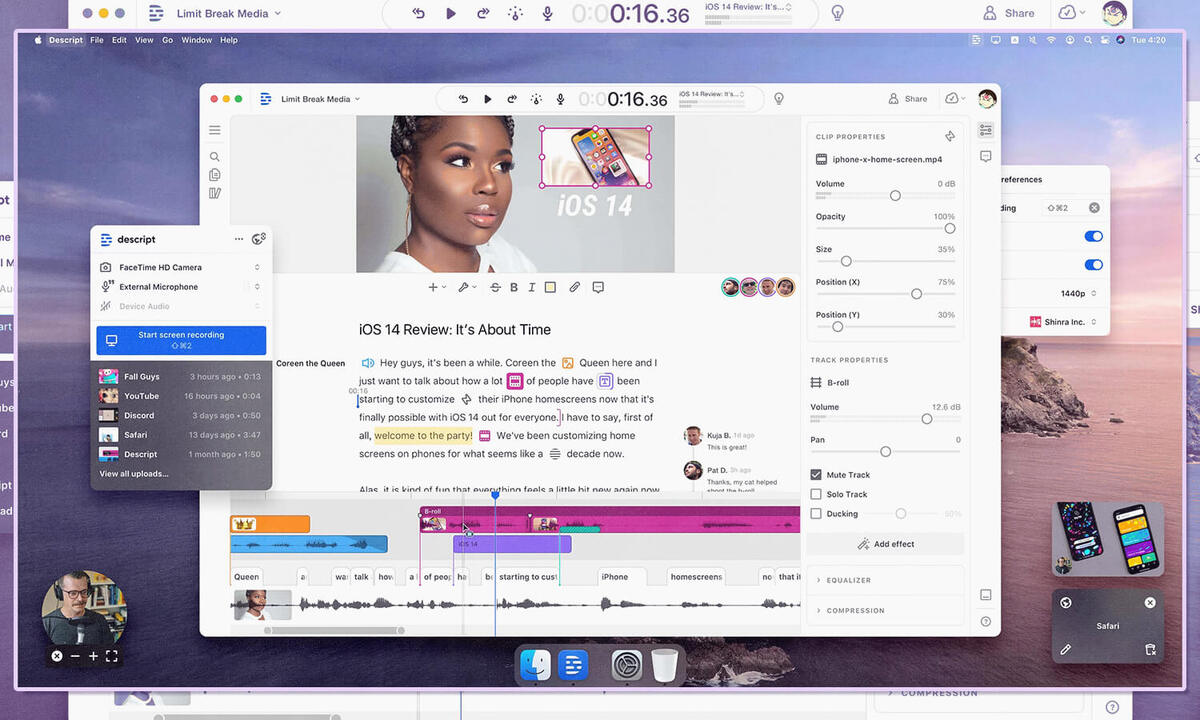Open the Shinra Inc. dropdown
This screenshot has width=1200, height=720.
coord(1064,322)
